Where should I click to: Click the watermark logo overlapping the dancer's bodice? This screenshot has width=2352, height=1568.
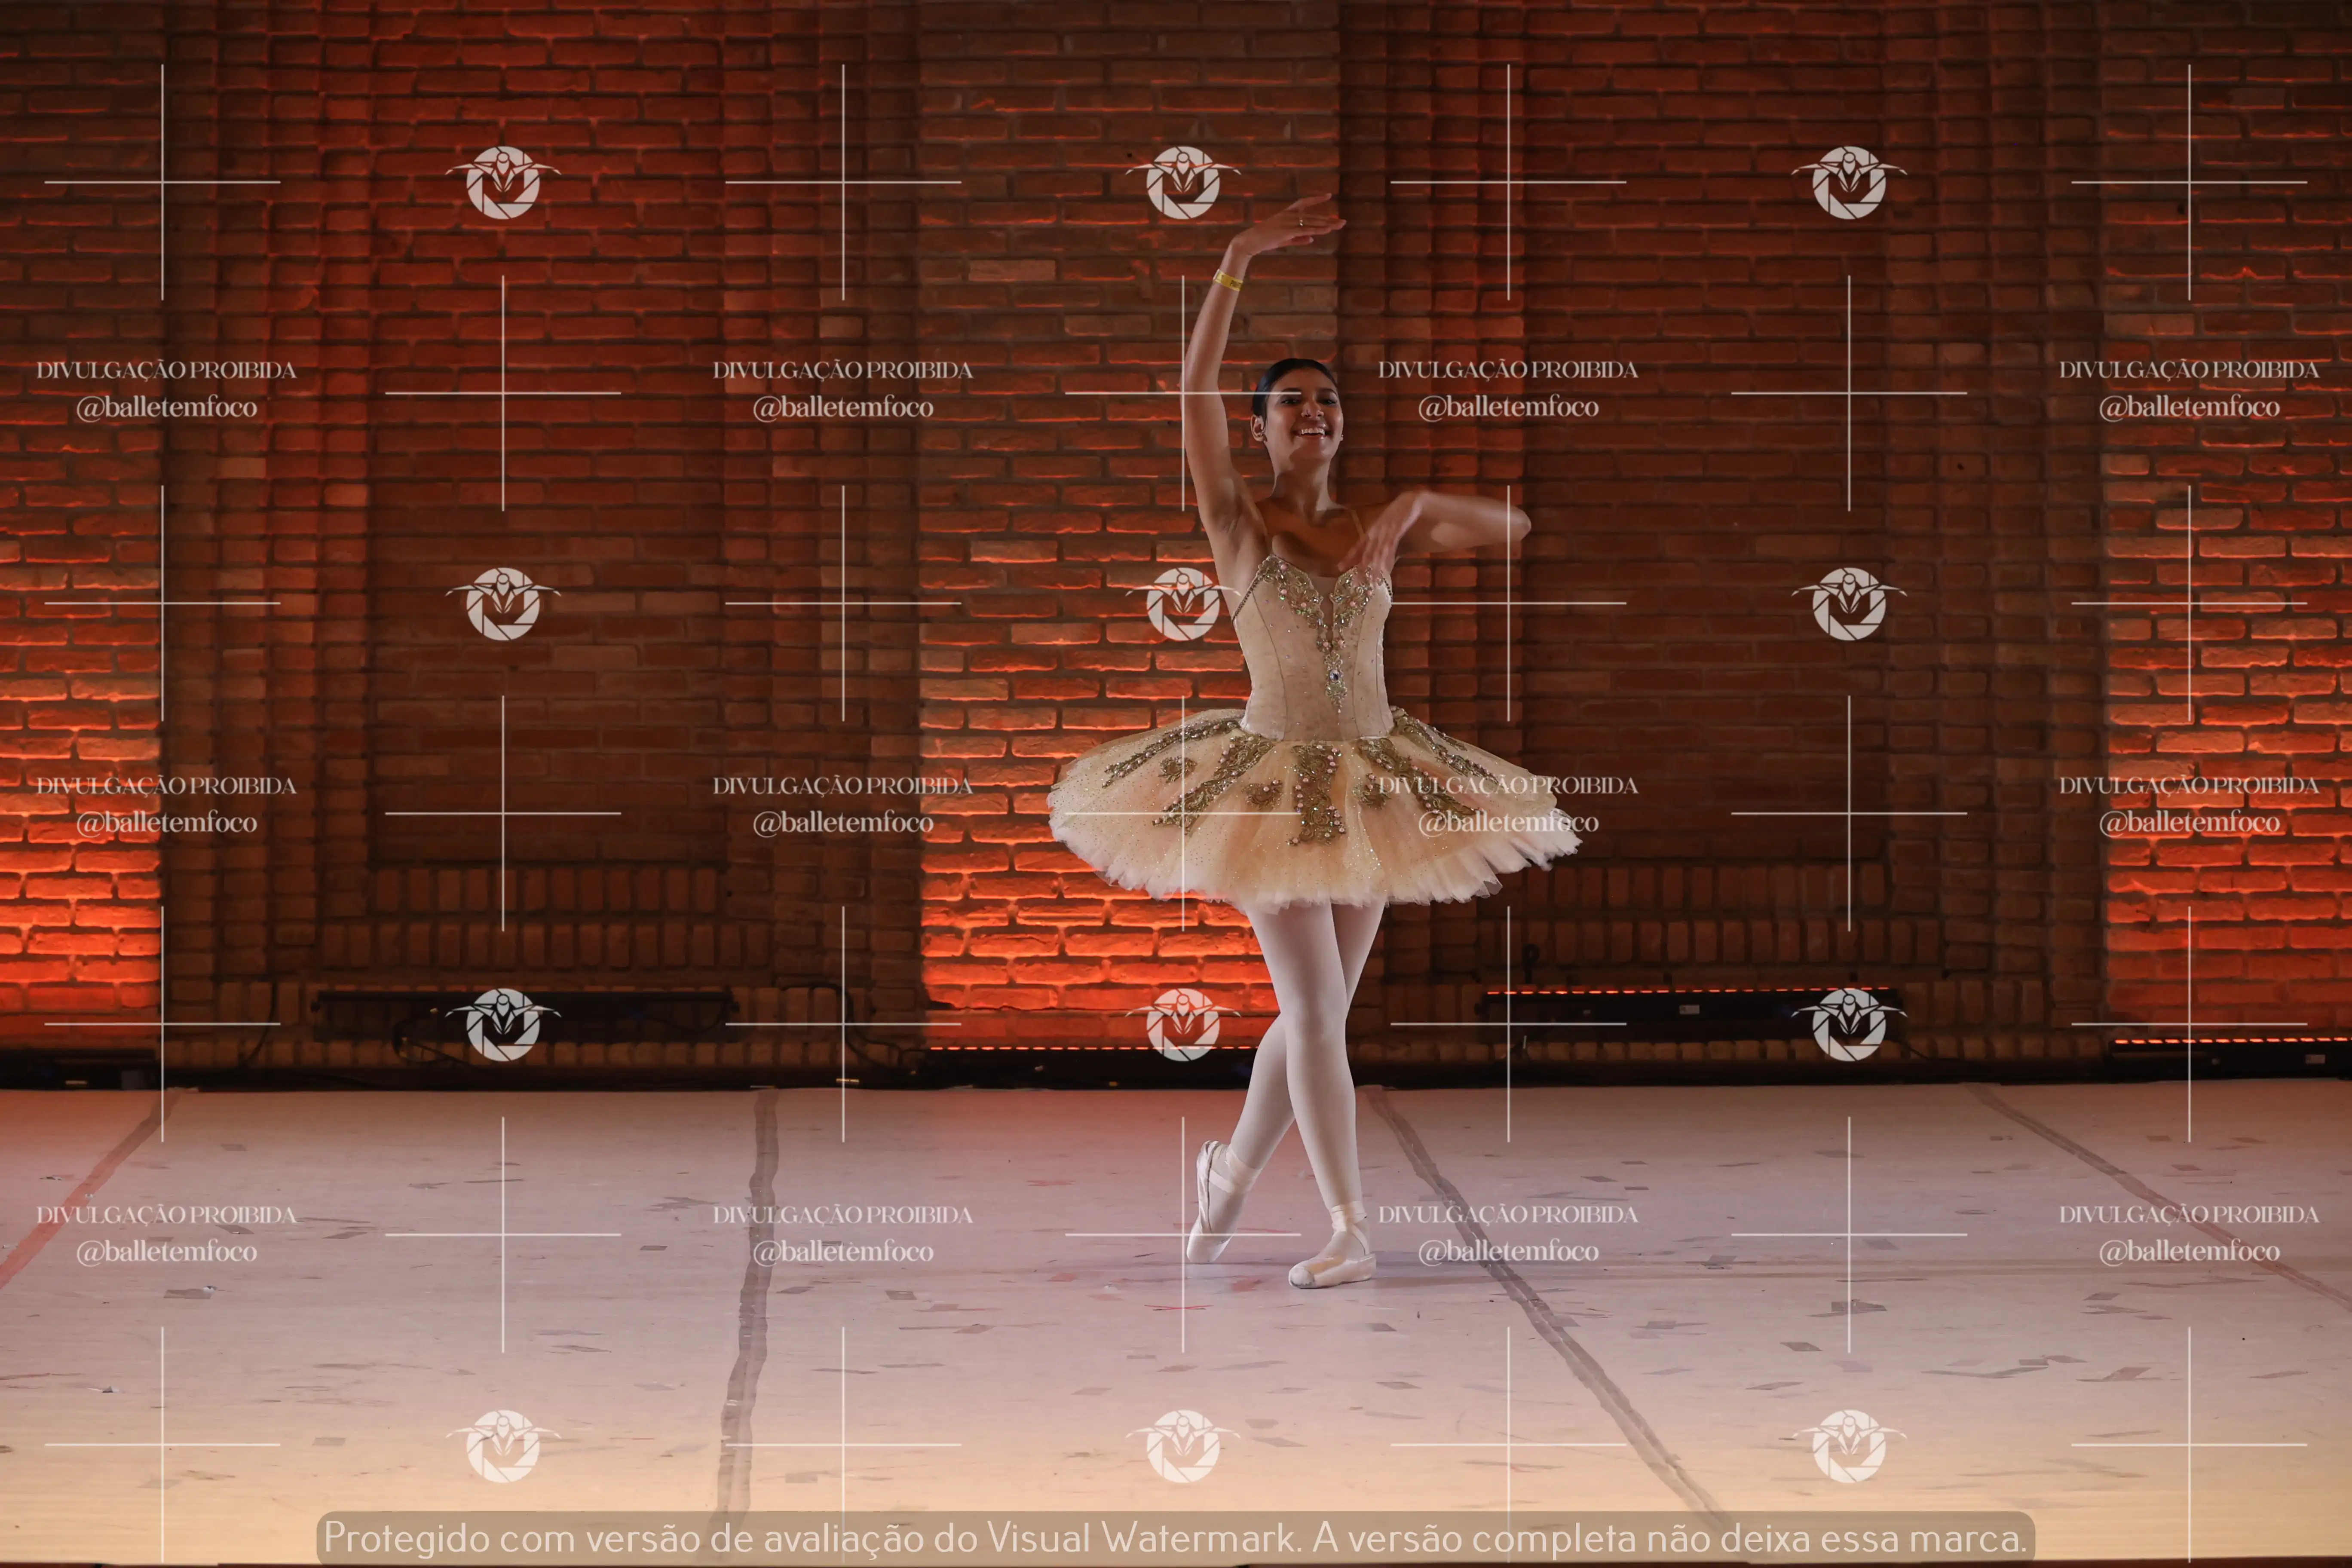pos(1183,604)
